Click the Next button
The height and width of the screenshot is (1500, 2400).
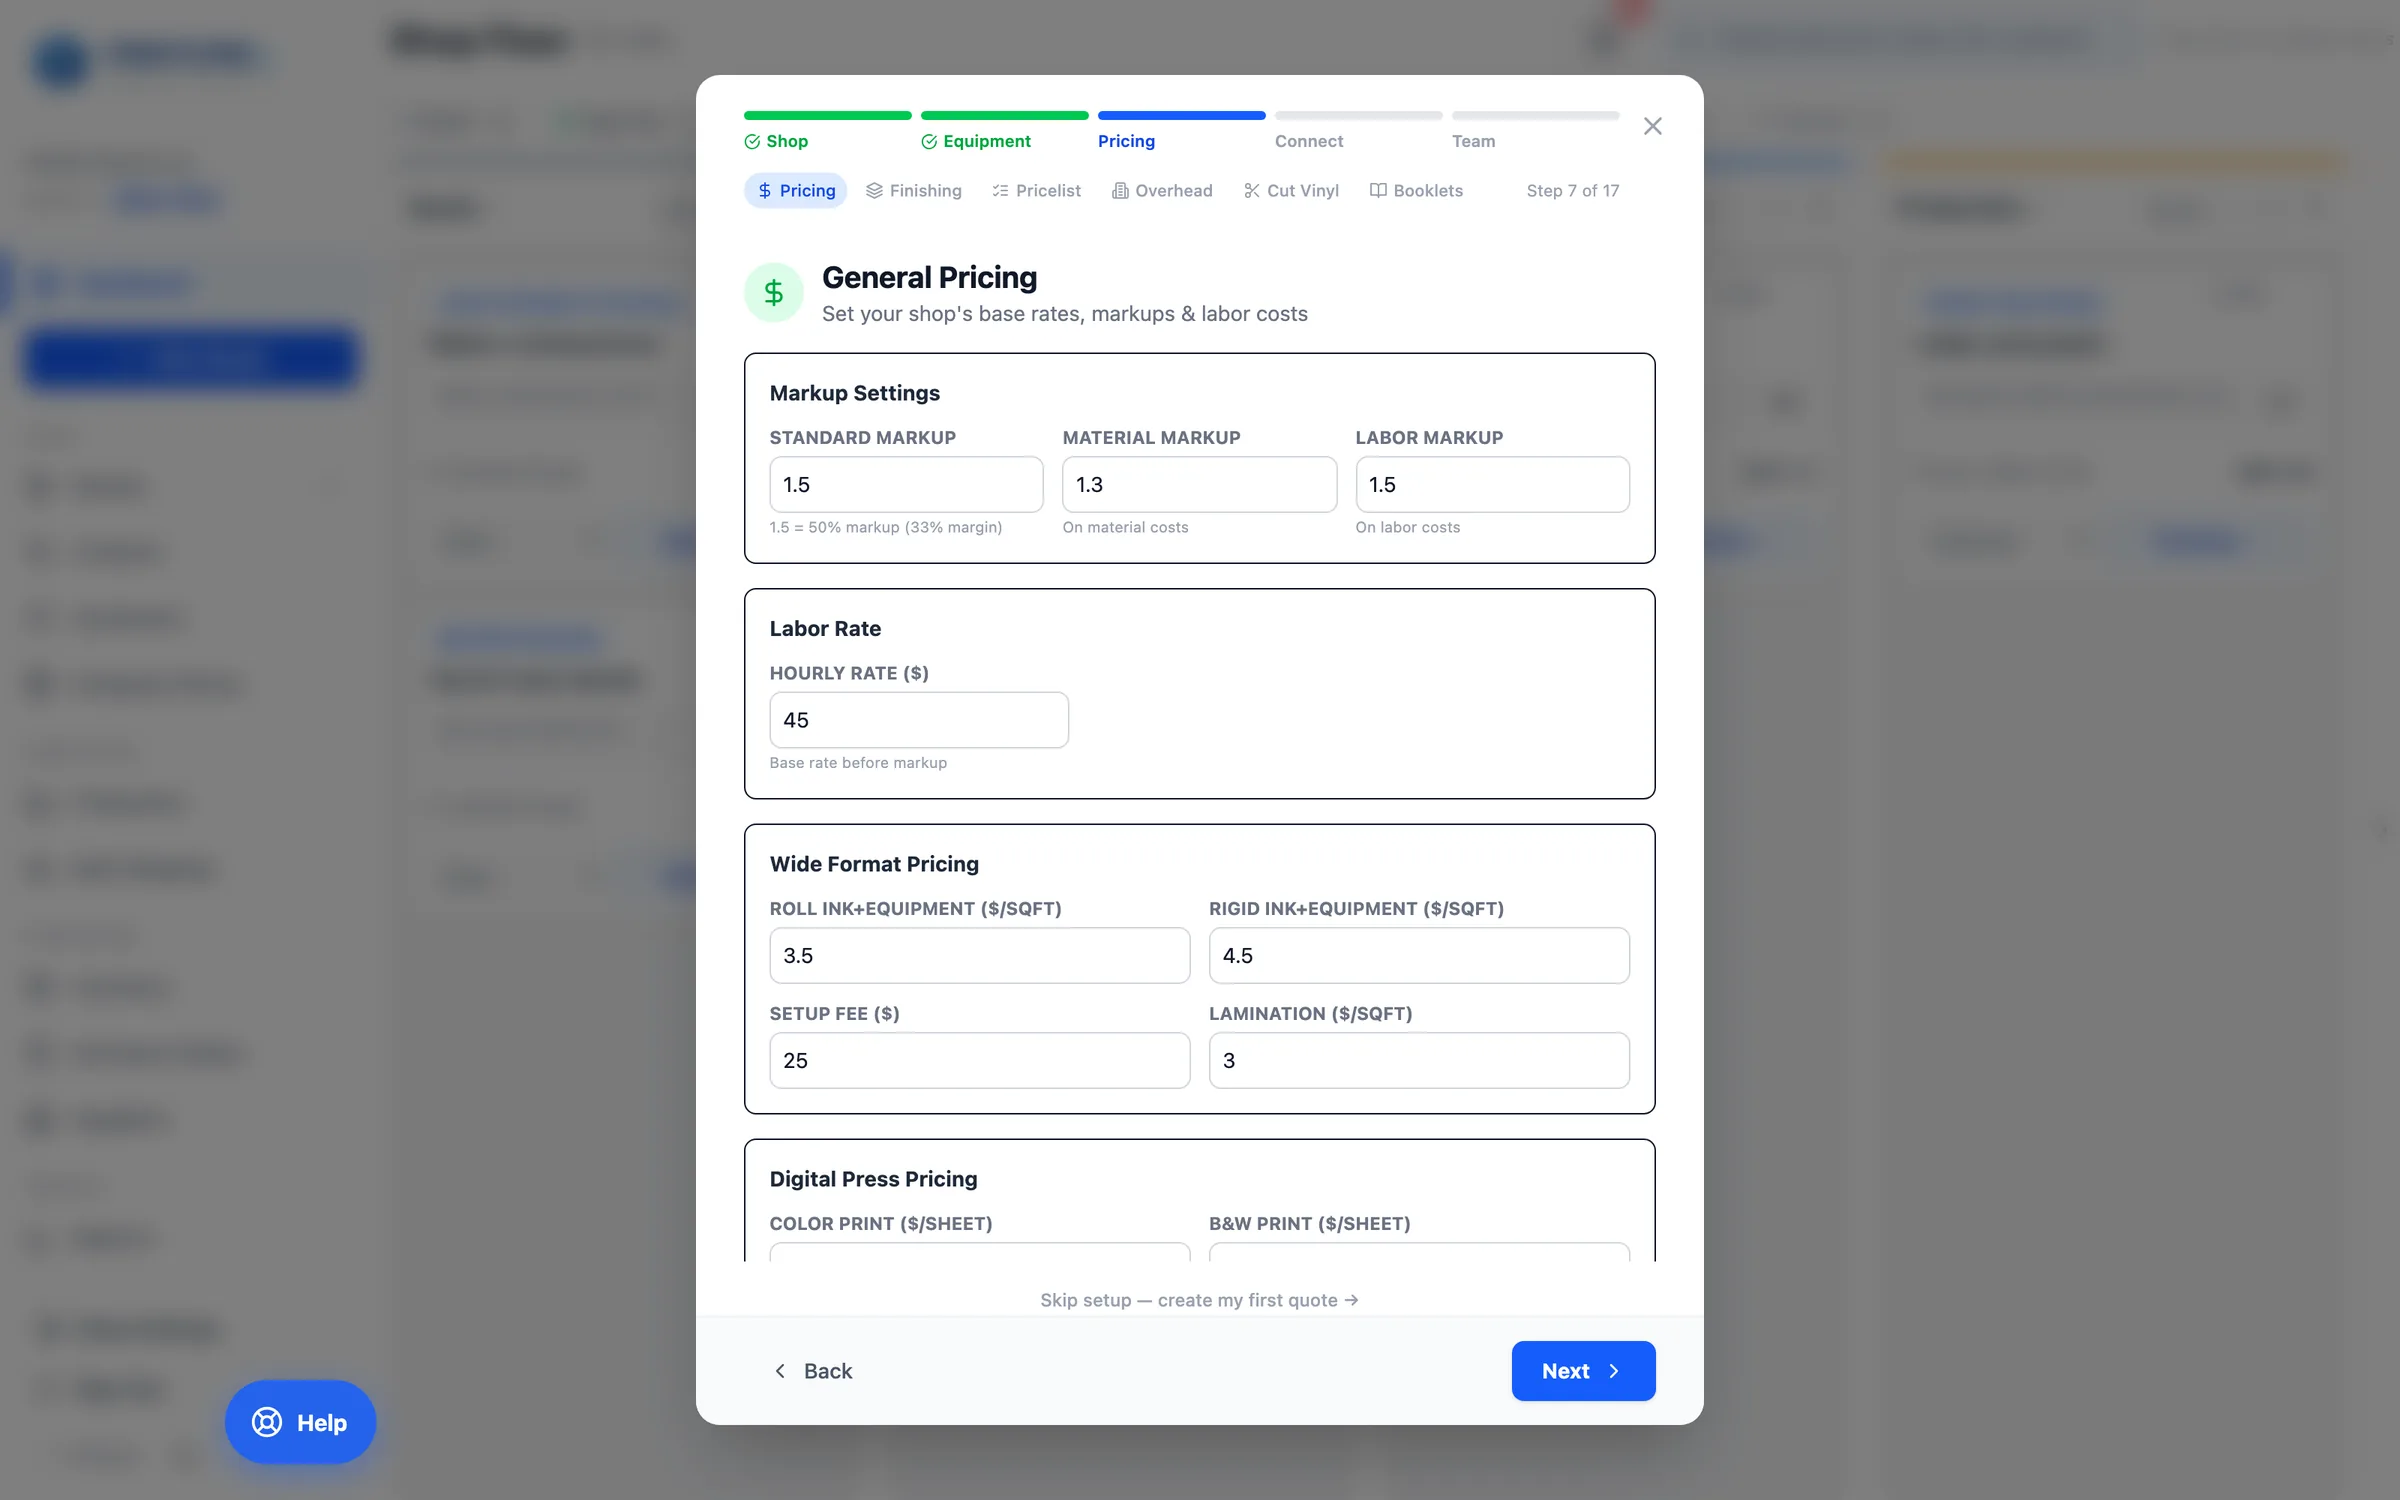(1583, 1371)
